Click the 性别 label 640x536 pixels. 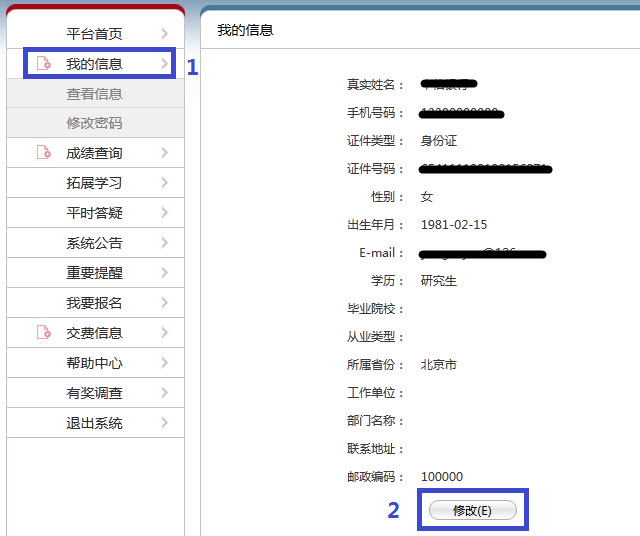(387, 197)
